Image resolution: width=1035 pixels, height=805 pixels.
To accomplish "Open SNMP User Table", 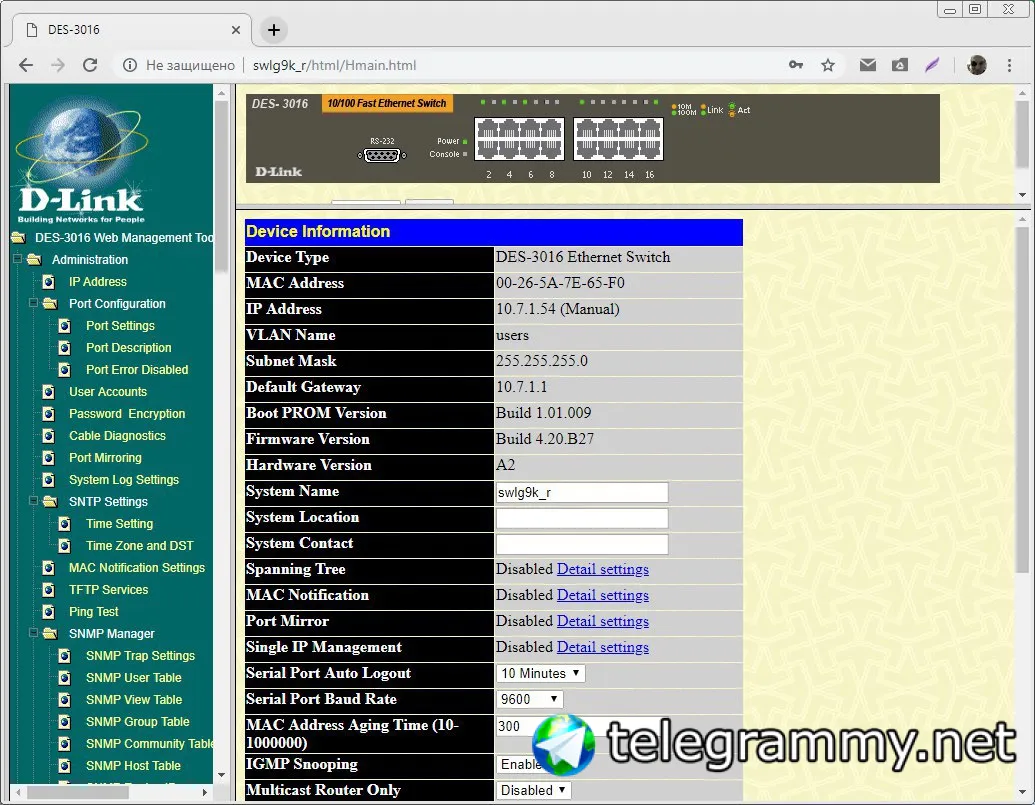I will [133, 678].
